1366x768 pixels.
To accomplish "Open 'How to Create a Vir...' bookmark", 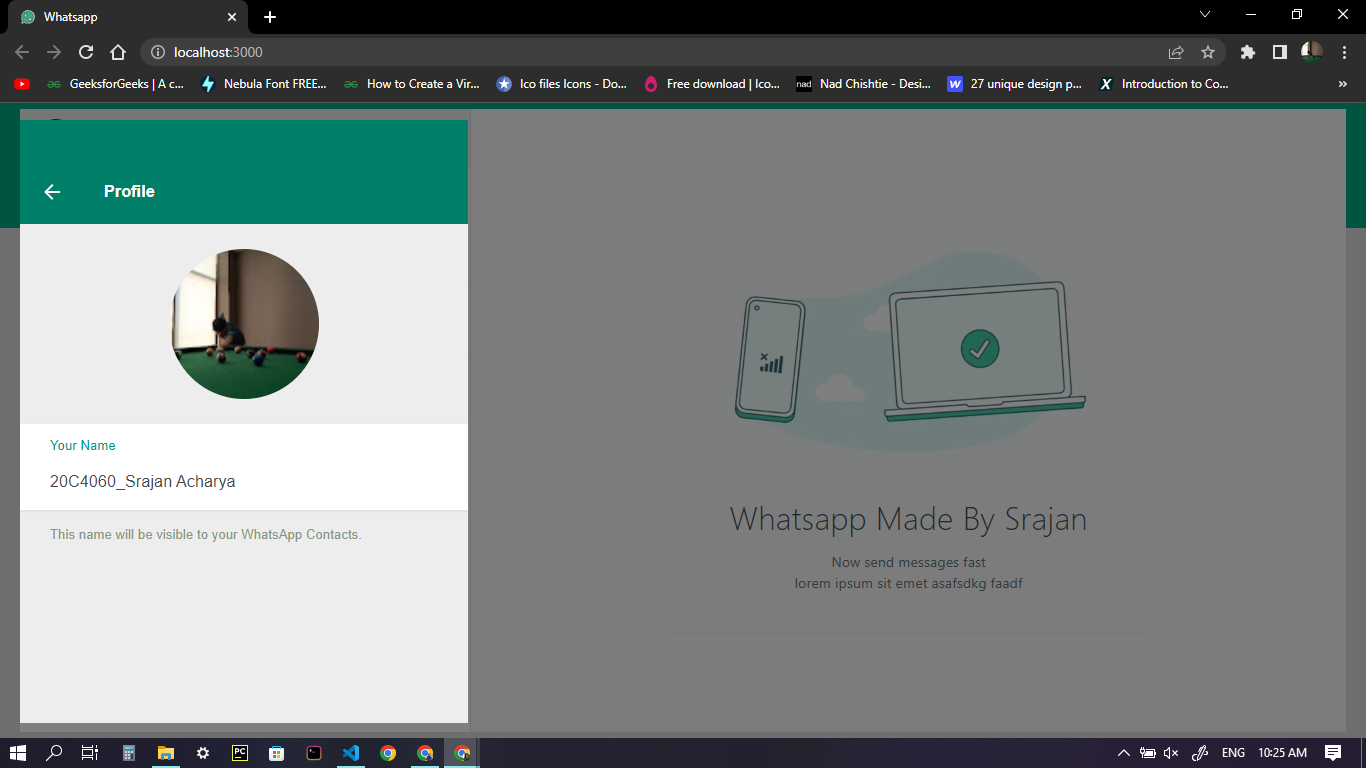I will pyautogui.click(x=412, y=84).
